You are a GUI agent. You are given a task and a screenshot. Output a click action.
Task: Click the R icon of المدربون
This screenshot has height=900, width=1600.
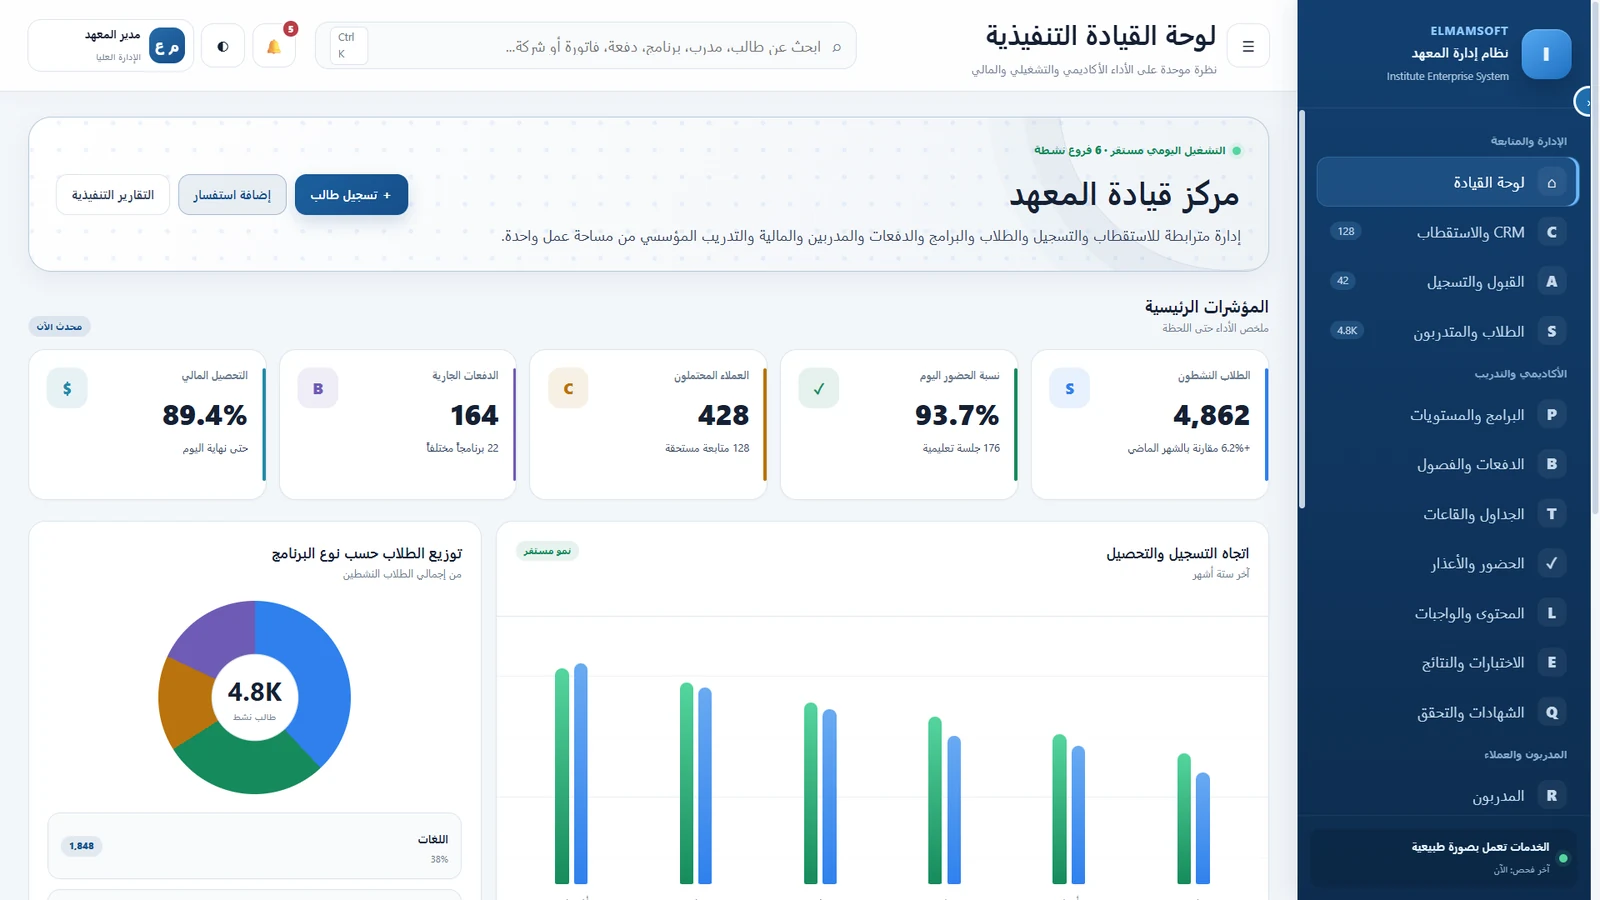click(x=1552, y=795)
